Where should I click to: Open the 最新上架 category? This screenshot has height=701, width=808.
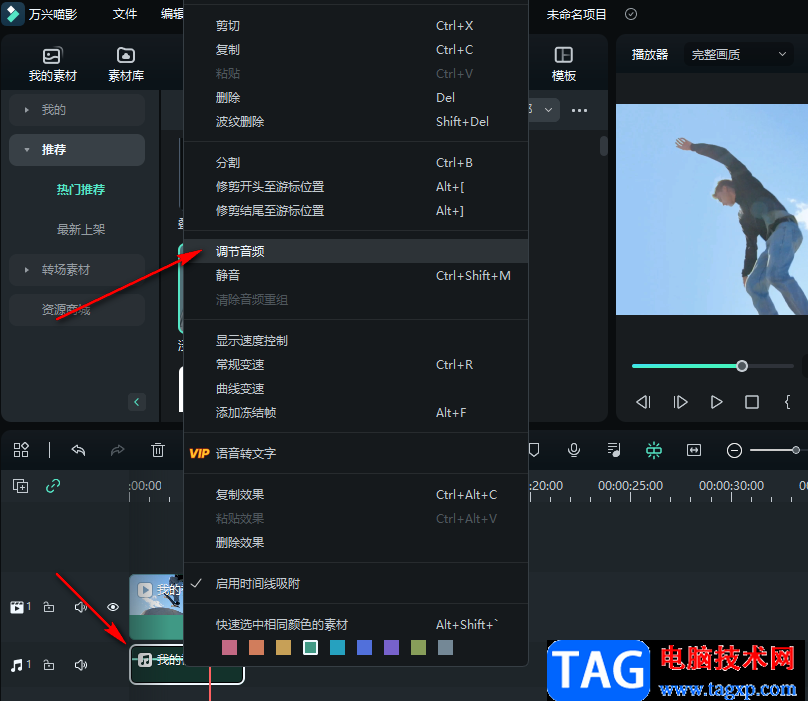pyautogui.click(x=81, y=229)
